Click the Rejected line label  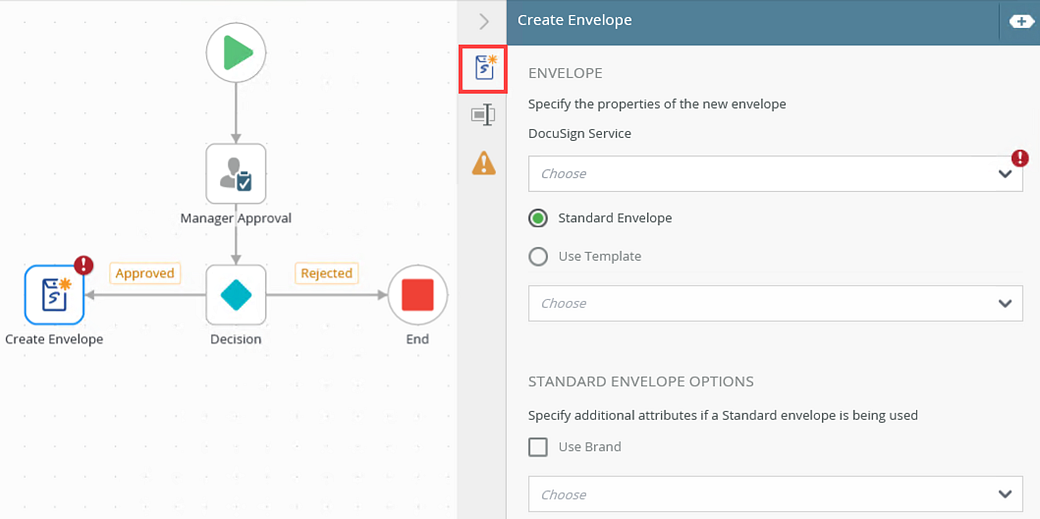pyautogui.click(x=327, y=273)
